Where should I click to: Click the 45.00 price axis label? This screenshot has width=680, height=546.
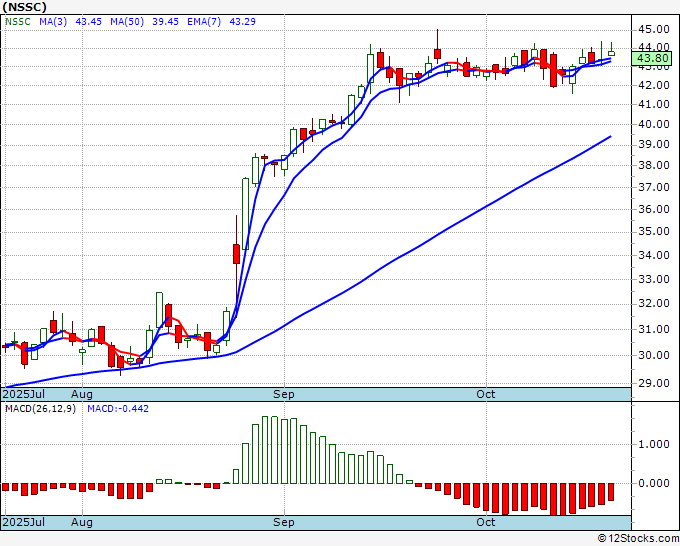pos(654,29)
